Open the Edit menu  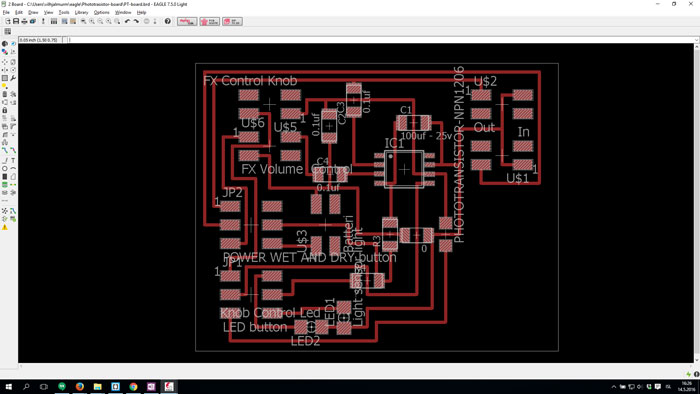coord(19,12)
